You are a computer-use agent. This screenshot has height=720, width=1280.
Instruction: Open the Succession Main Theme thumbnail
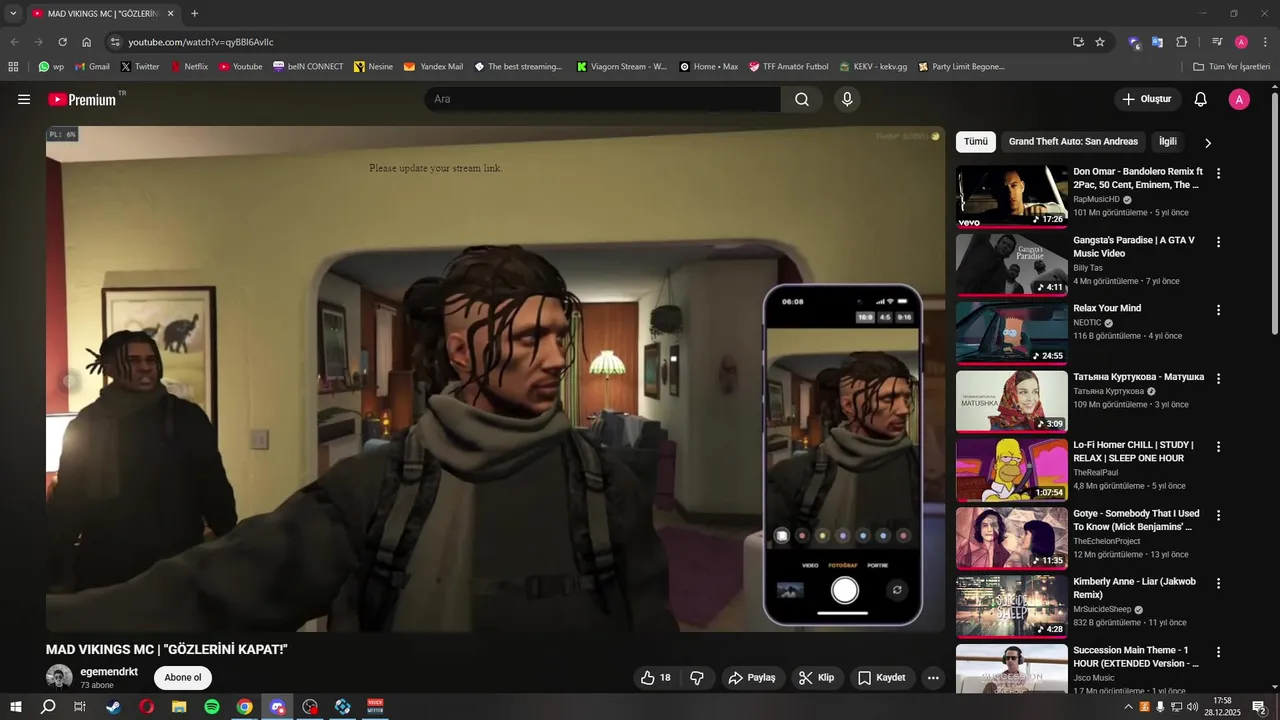pos(1012,669)
